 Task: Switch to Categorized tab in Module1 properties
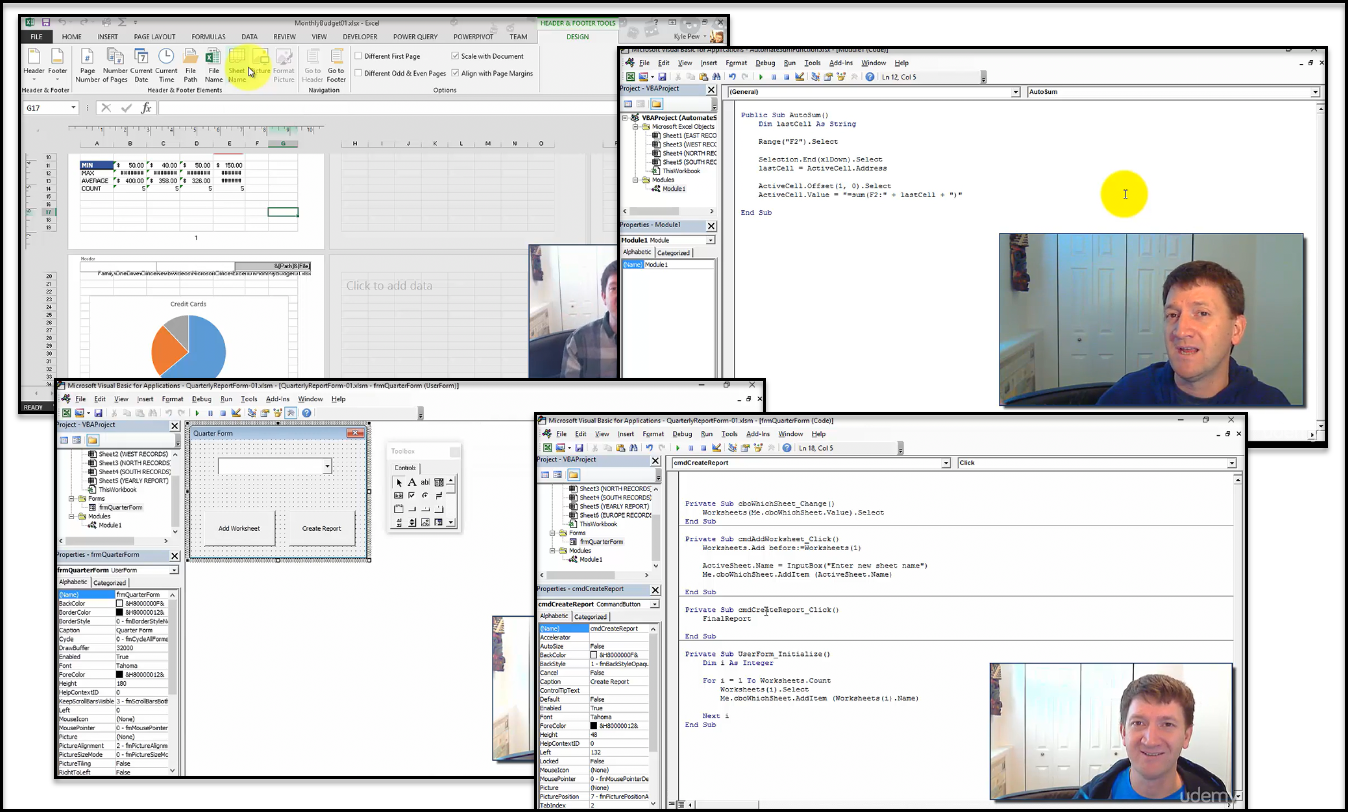click(673, 253)
